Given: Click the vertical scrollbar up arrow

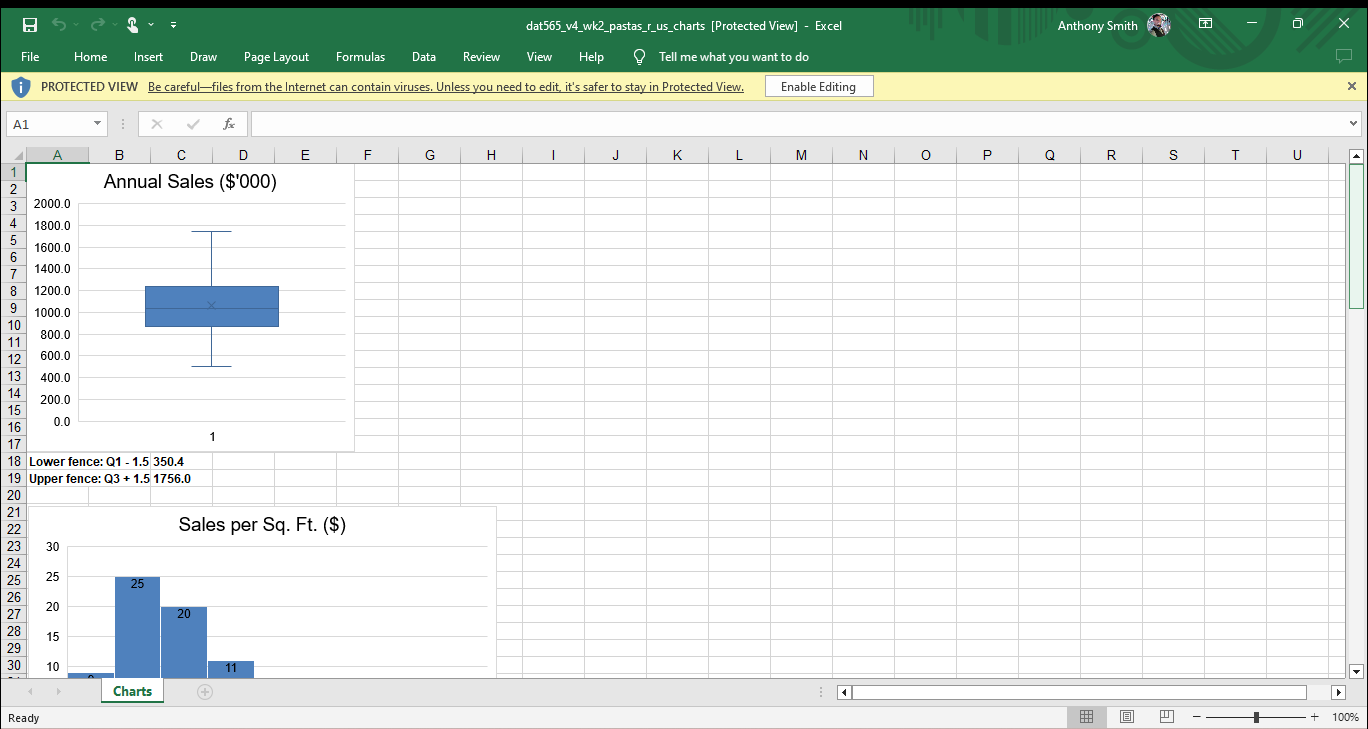Looking at the screenshot, I should click(x=1356, y=155).
